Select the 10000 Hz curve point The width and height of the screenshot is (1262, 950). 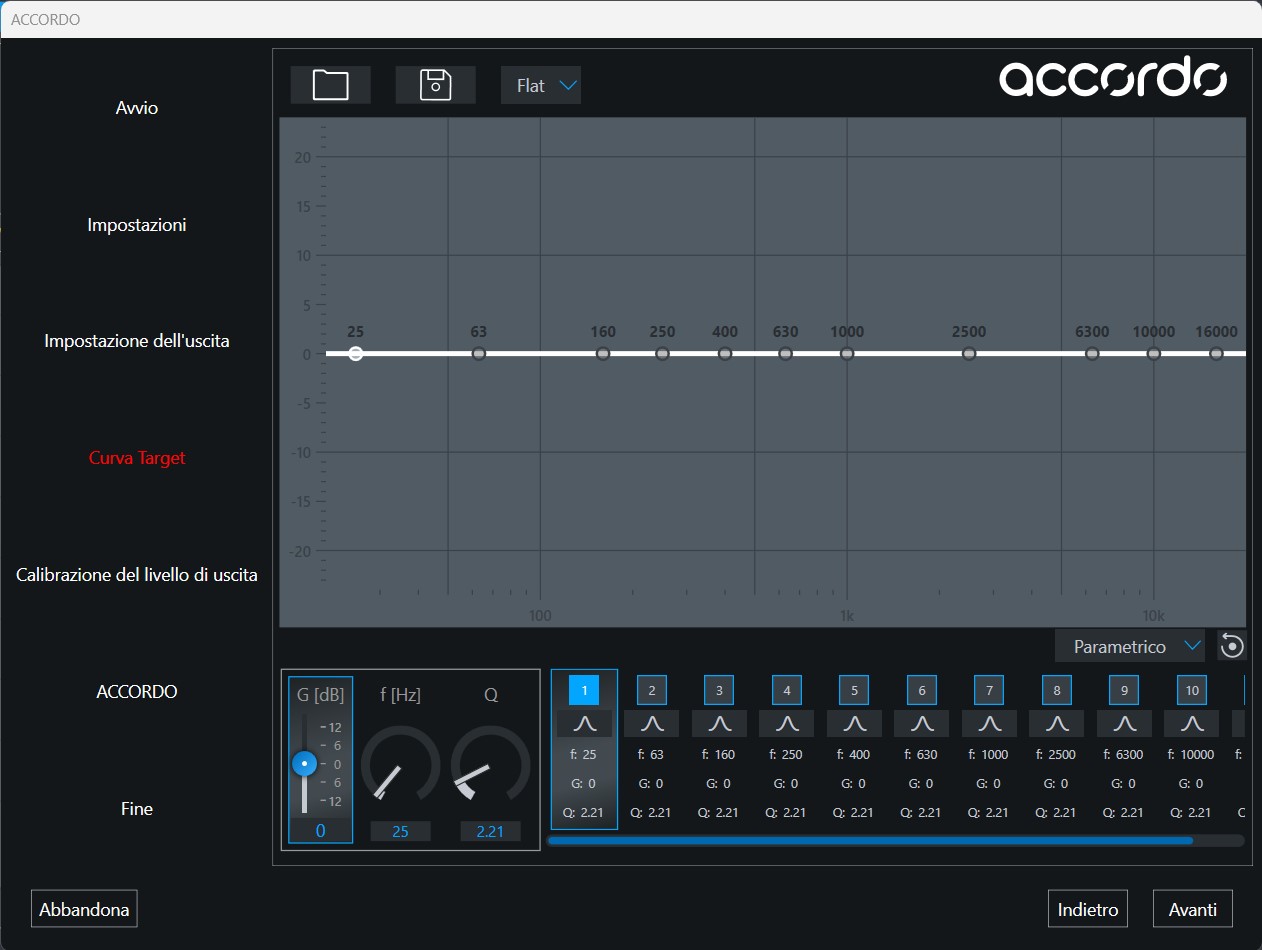pos(1154,353)
